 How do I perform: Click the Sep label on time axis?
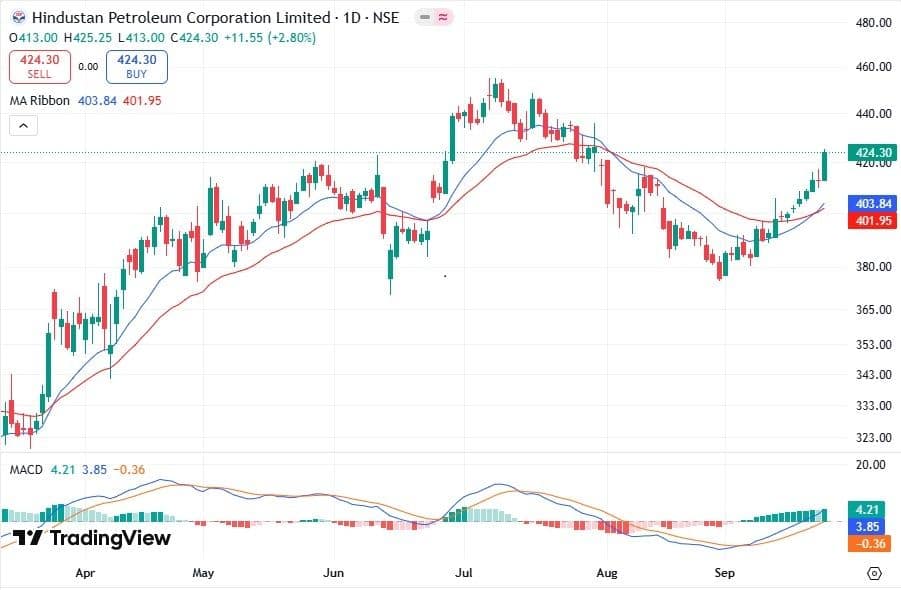(x=726, y=574)
